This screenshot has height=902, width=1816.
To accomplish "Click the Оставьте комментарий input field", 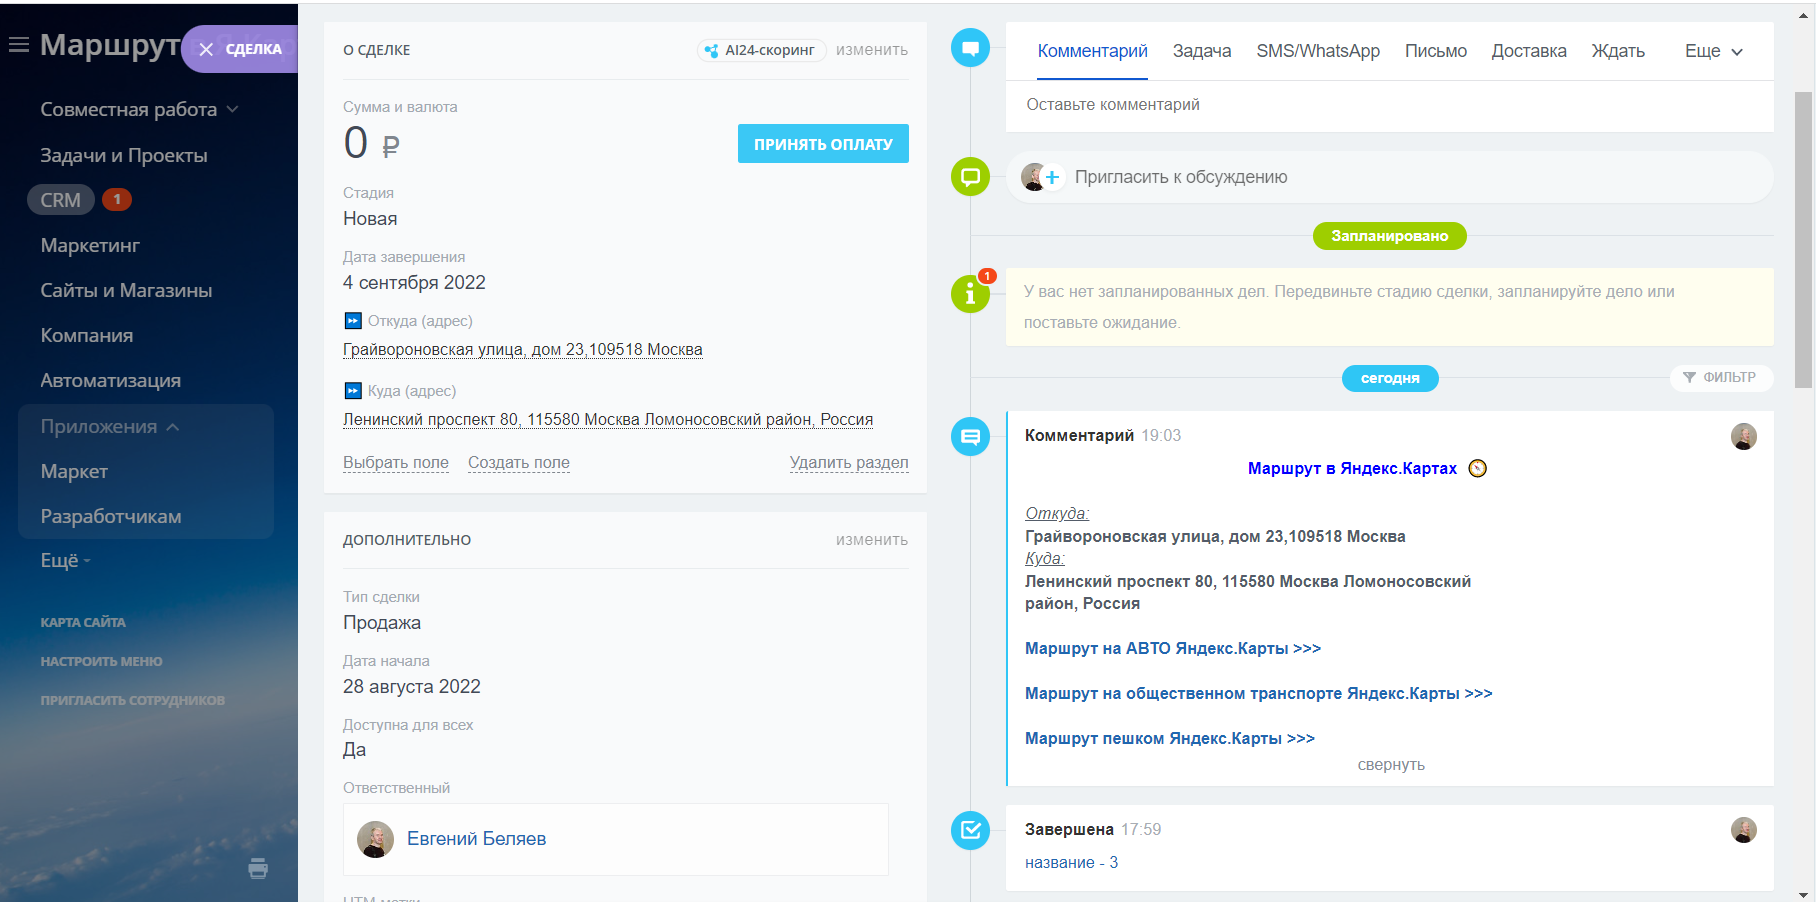I will (x=1390, y=105).
